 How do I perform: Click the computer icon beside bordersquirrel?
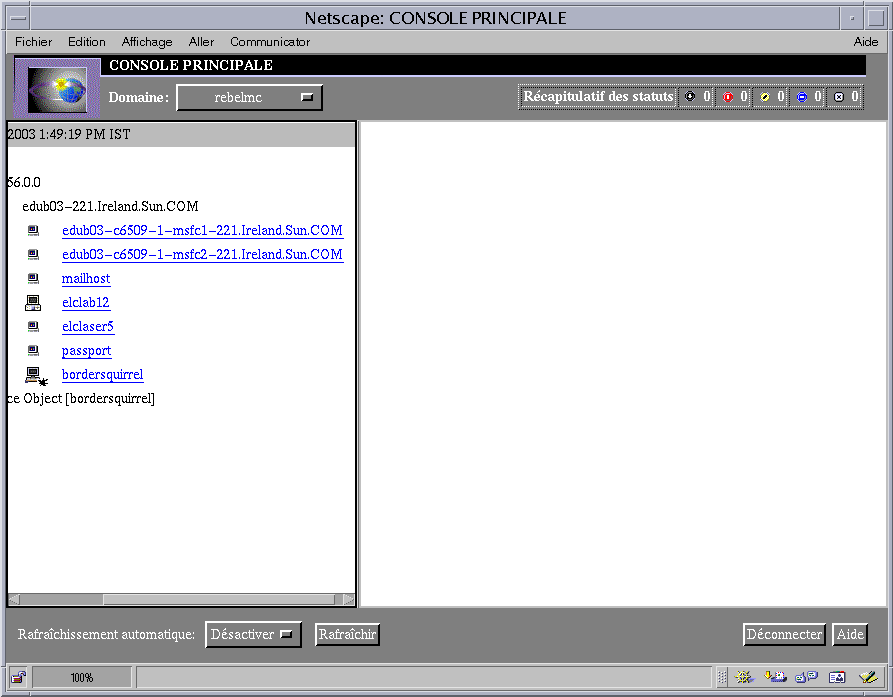pos(36,376)
